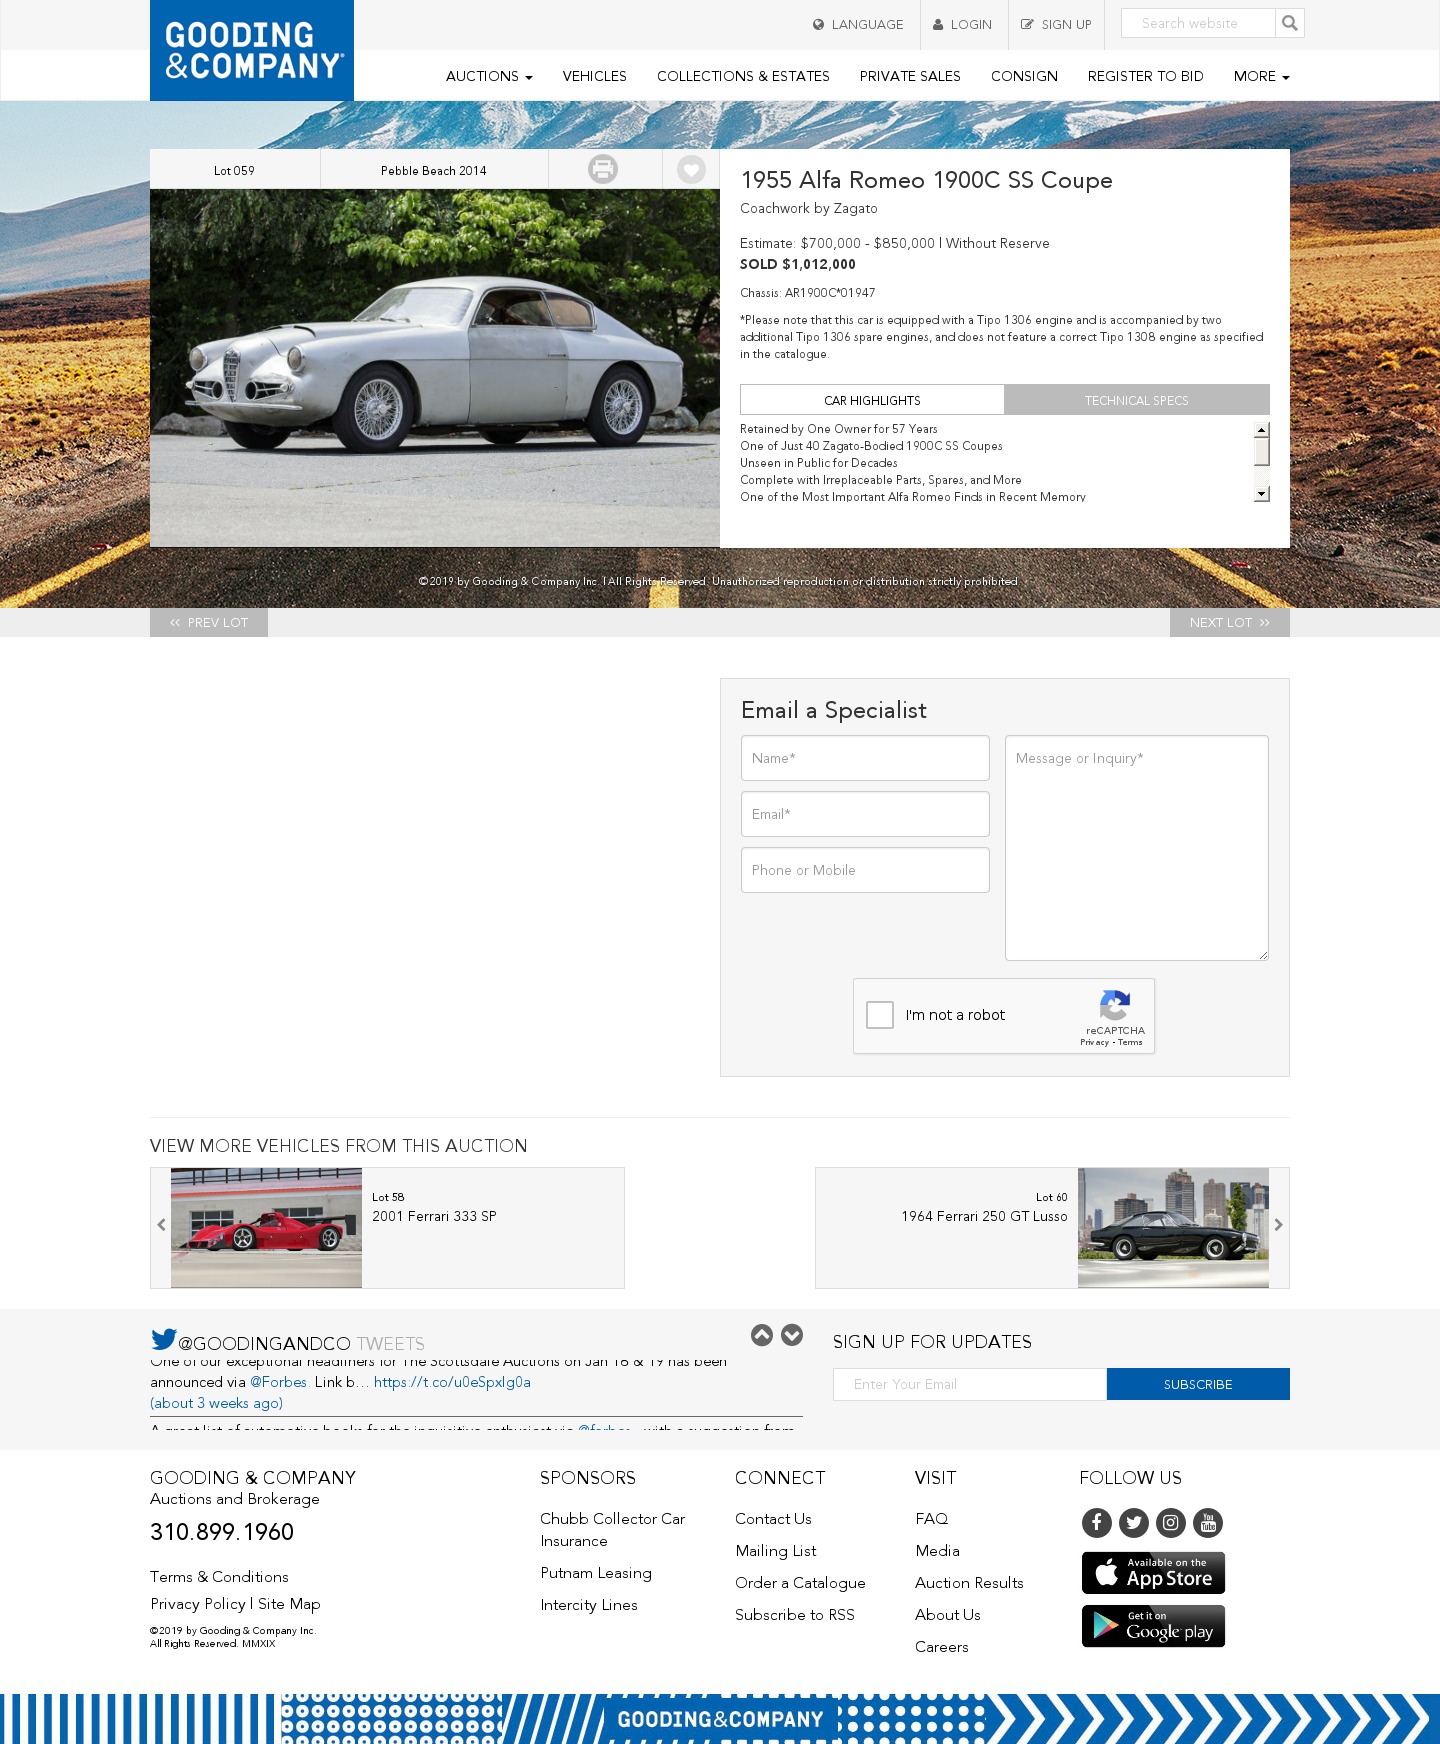Image resolution: width=1440 pixels, height=1744 pixels.
Task: Open the Mailing List link
Action: pyautogui.click(x=776, y=1551)
